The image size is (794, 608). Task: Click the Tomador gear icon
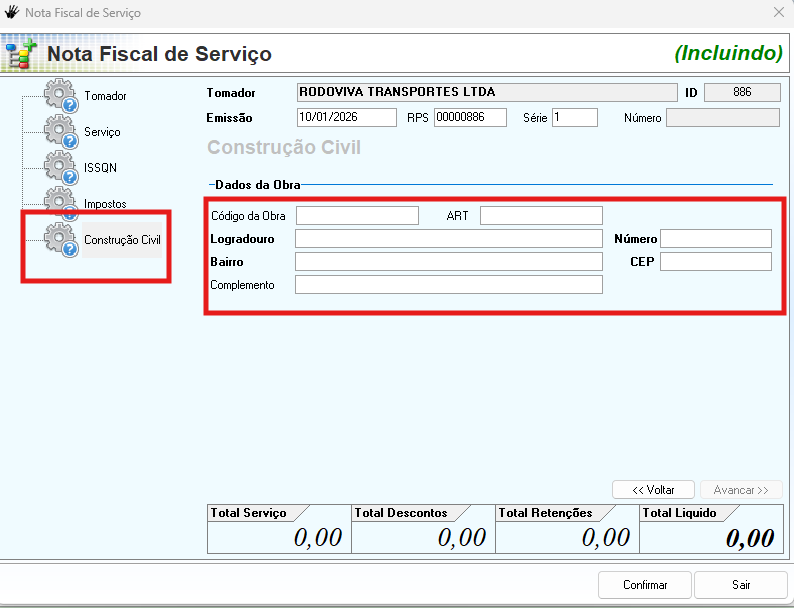61,96
